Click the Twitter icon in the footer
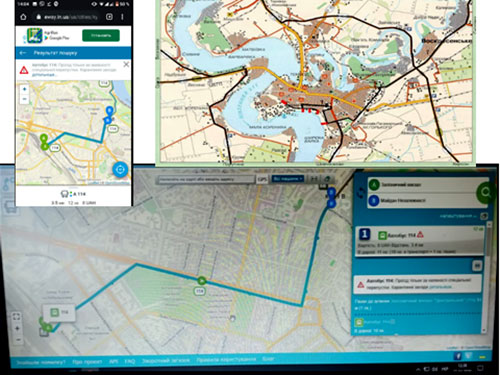This screenshot has width=500, height=375. point(468,356)
